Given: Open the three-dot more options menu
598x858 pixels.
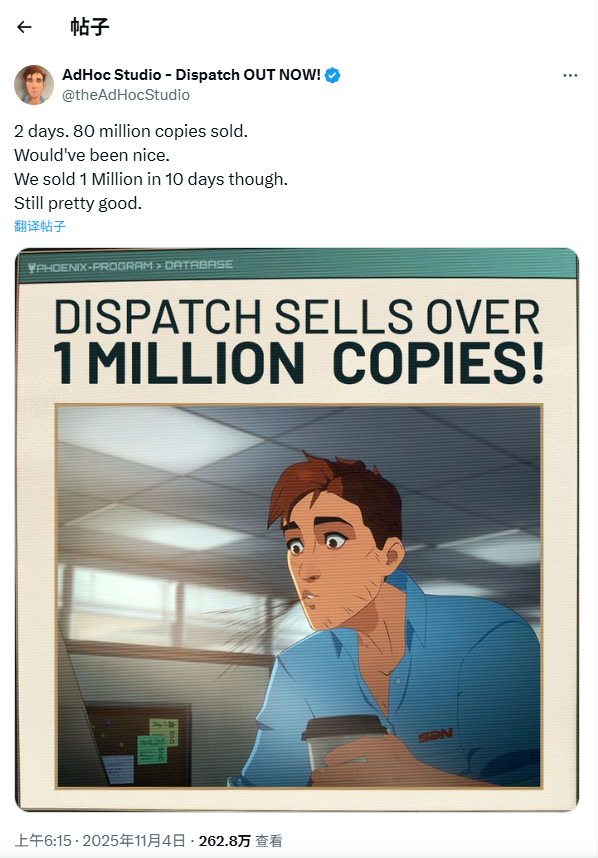Looking at the screenshot, I should [570, 75].
